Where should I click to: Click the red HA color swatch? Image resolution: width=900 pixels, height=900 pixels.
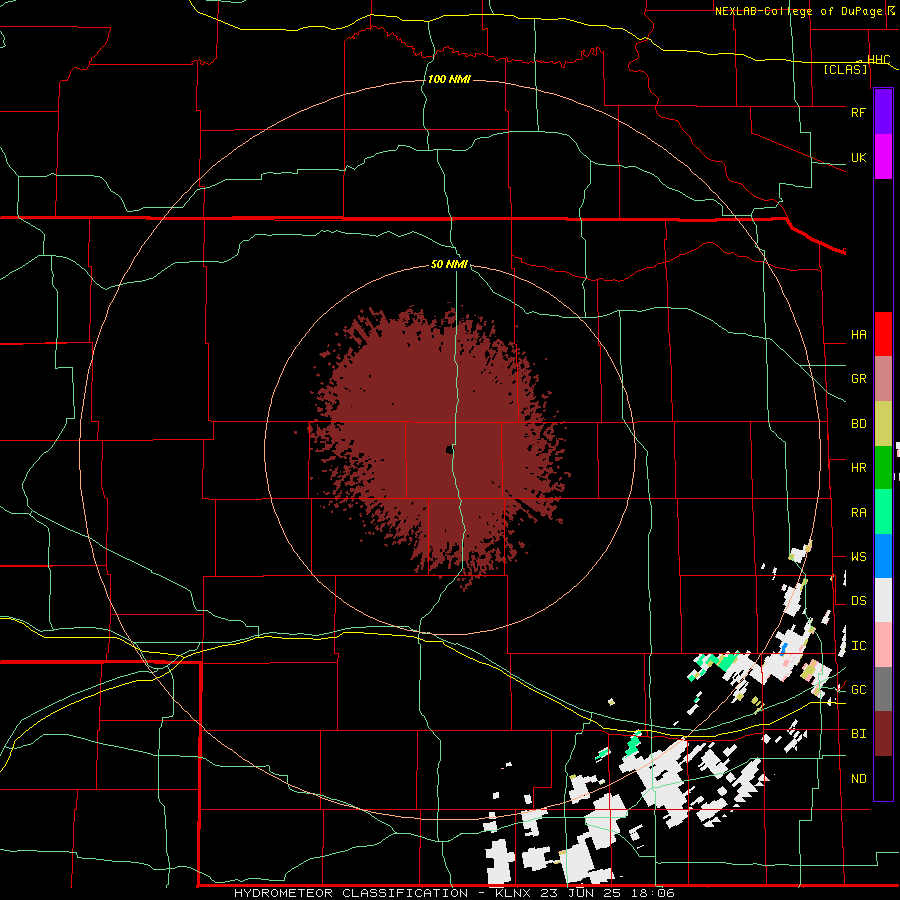(883, 334)
